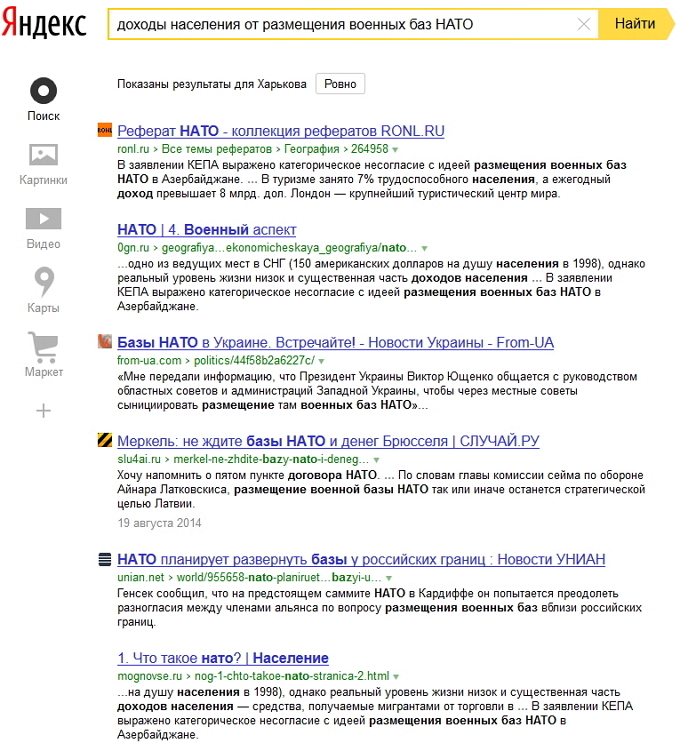Image resolution: width=680 pixels, height=743 pixels.
Task: Click the СЛУЧАЙ.РУ striped favicon
Action: (x=105, y=440)
